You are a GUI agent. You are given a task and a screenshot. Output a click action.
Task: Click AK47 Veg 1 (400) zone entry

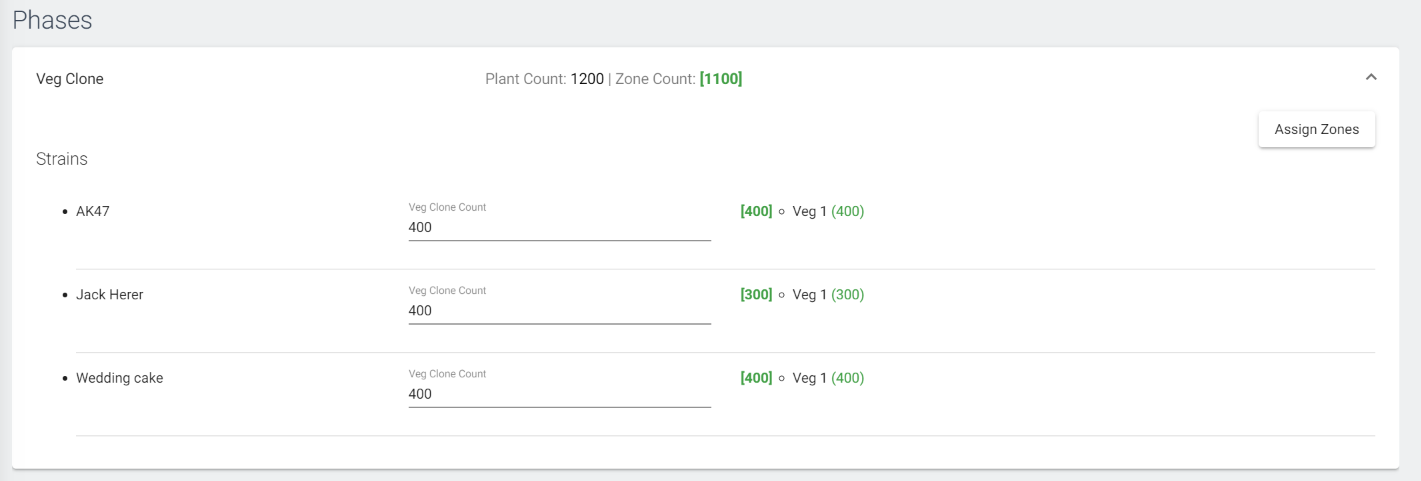coord(828,211)
